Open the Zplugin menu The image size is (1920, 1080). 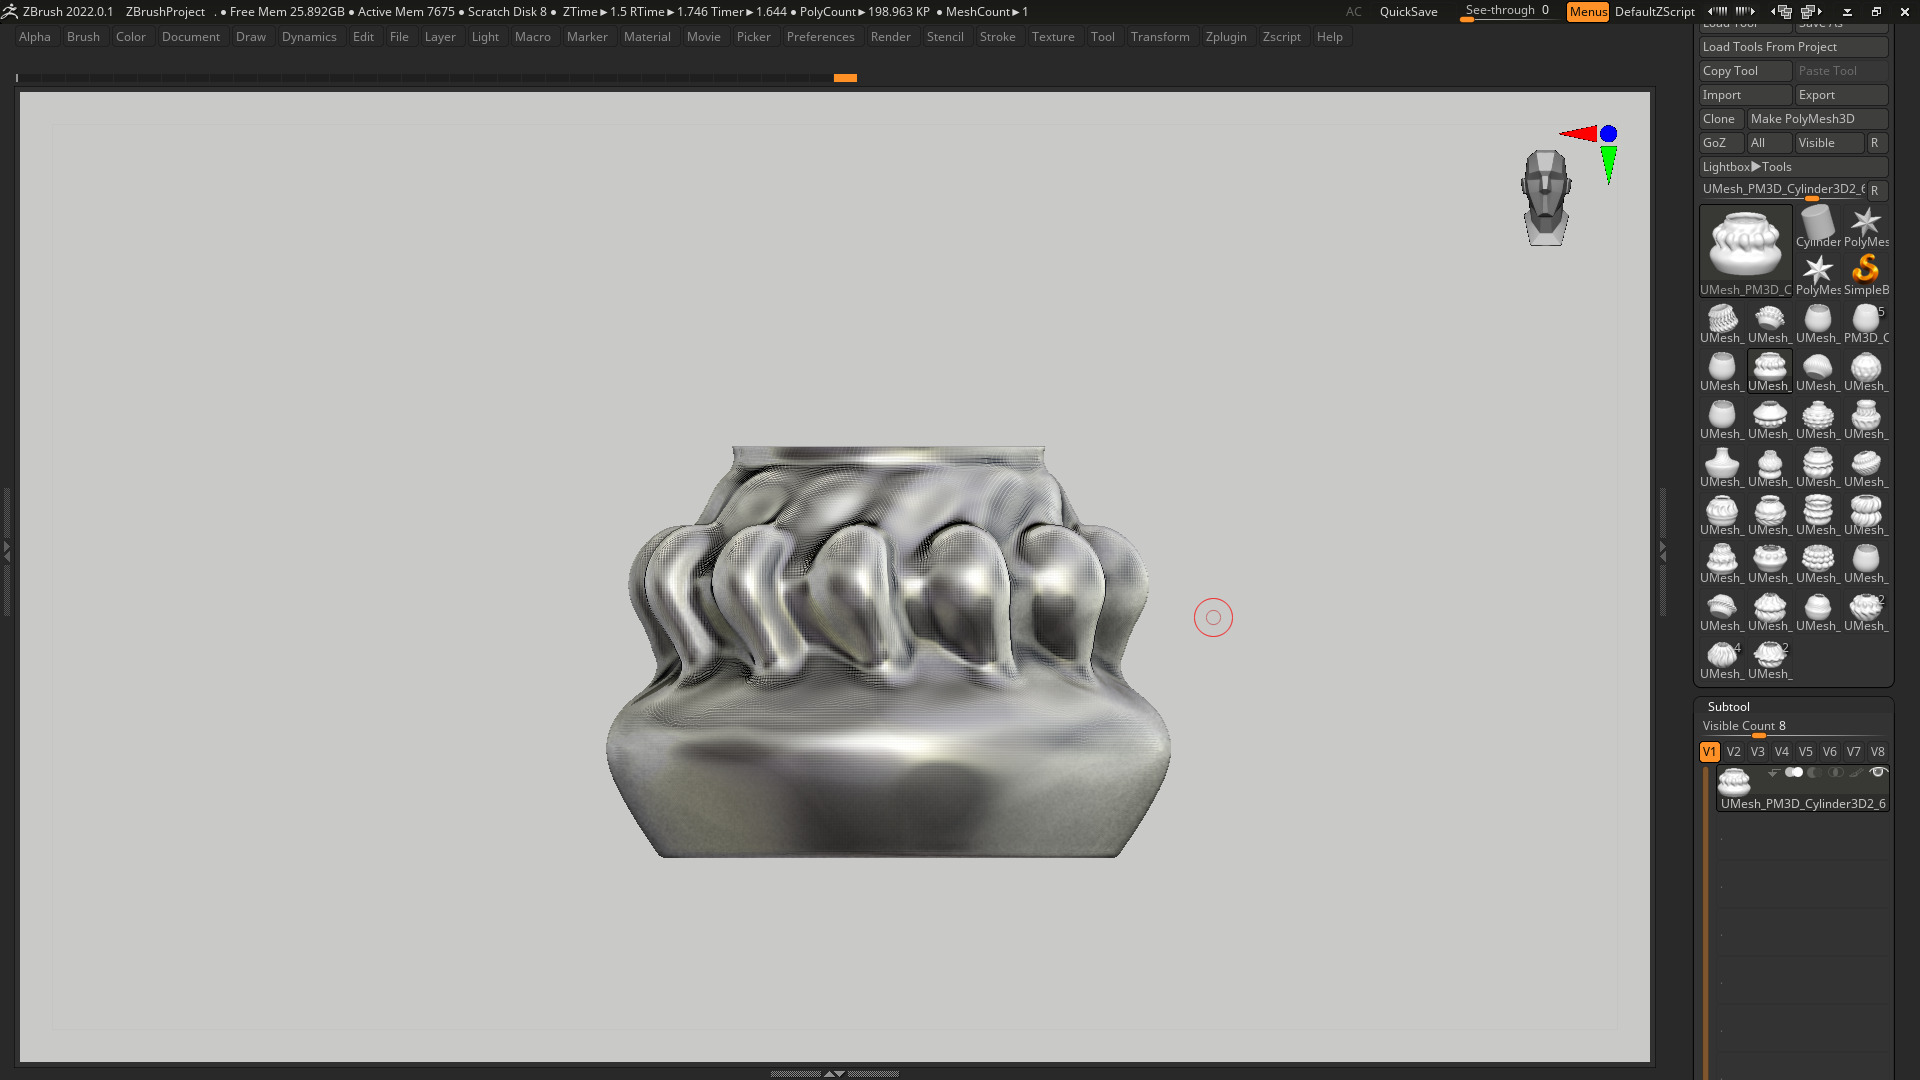pos(1226,37)
